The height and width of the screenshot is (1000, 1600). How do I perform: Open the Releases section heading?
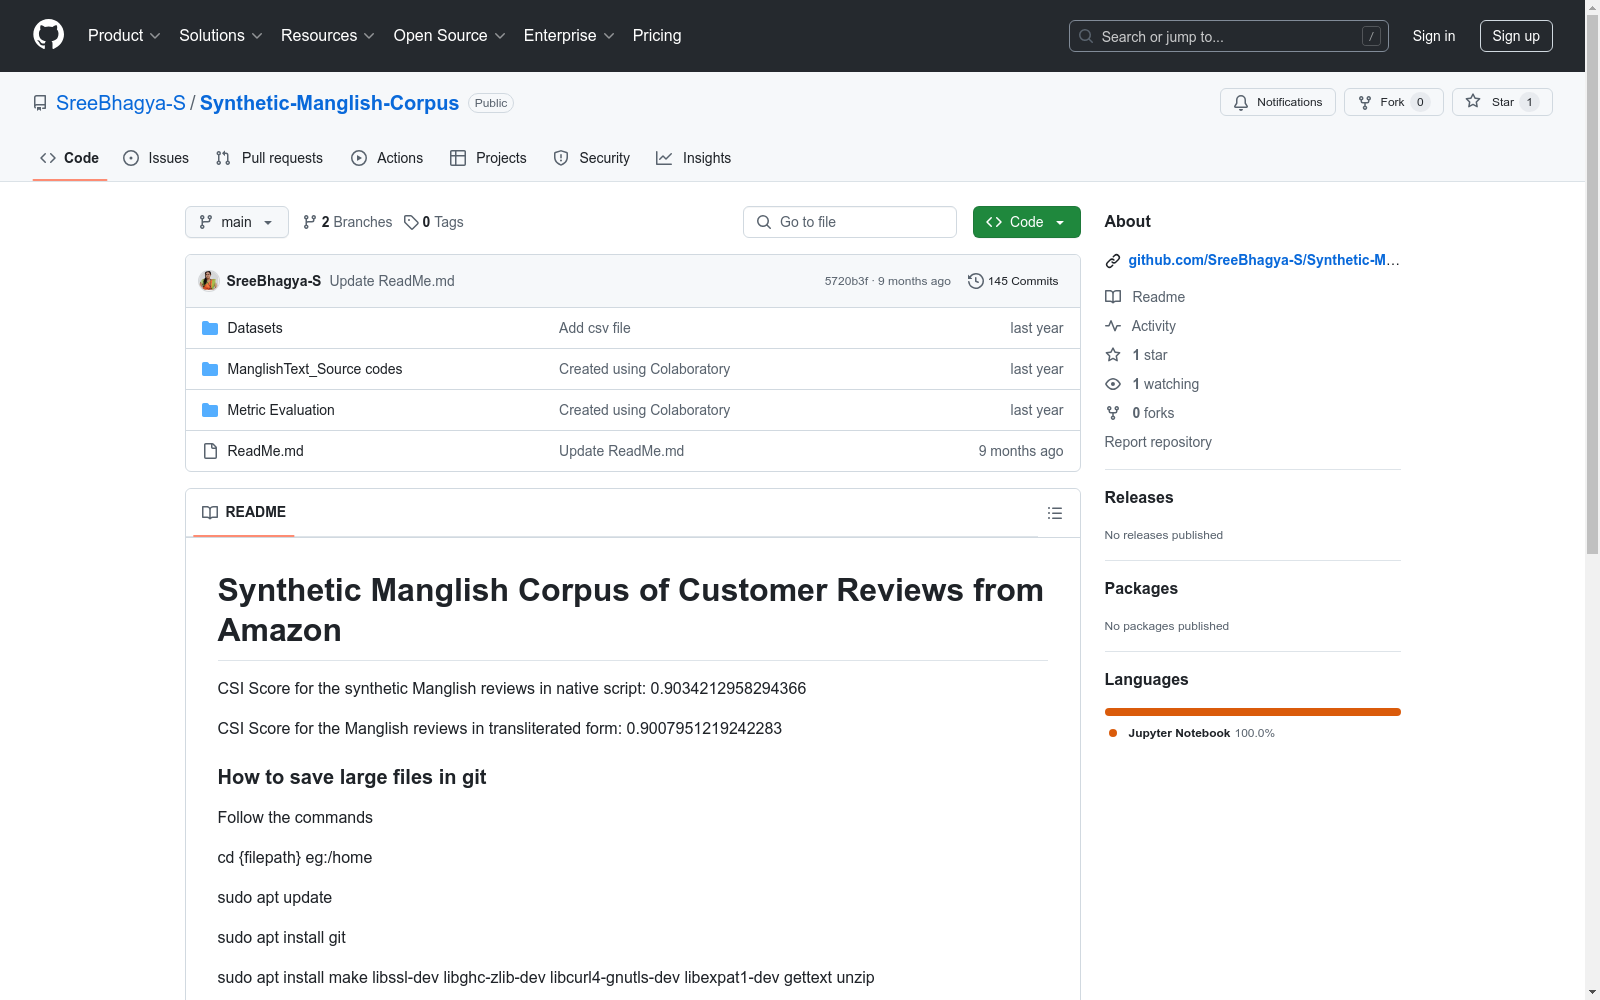tap(1139, 497)
